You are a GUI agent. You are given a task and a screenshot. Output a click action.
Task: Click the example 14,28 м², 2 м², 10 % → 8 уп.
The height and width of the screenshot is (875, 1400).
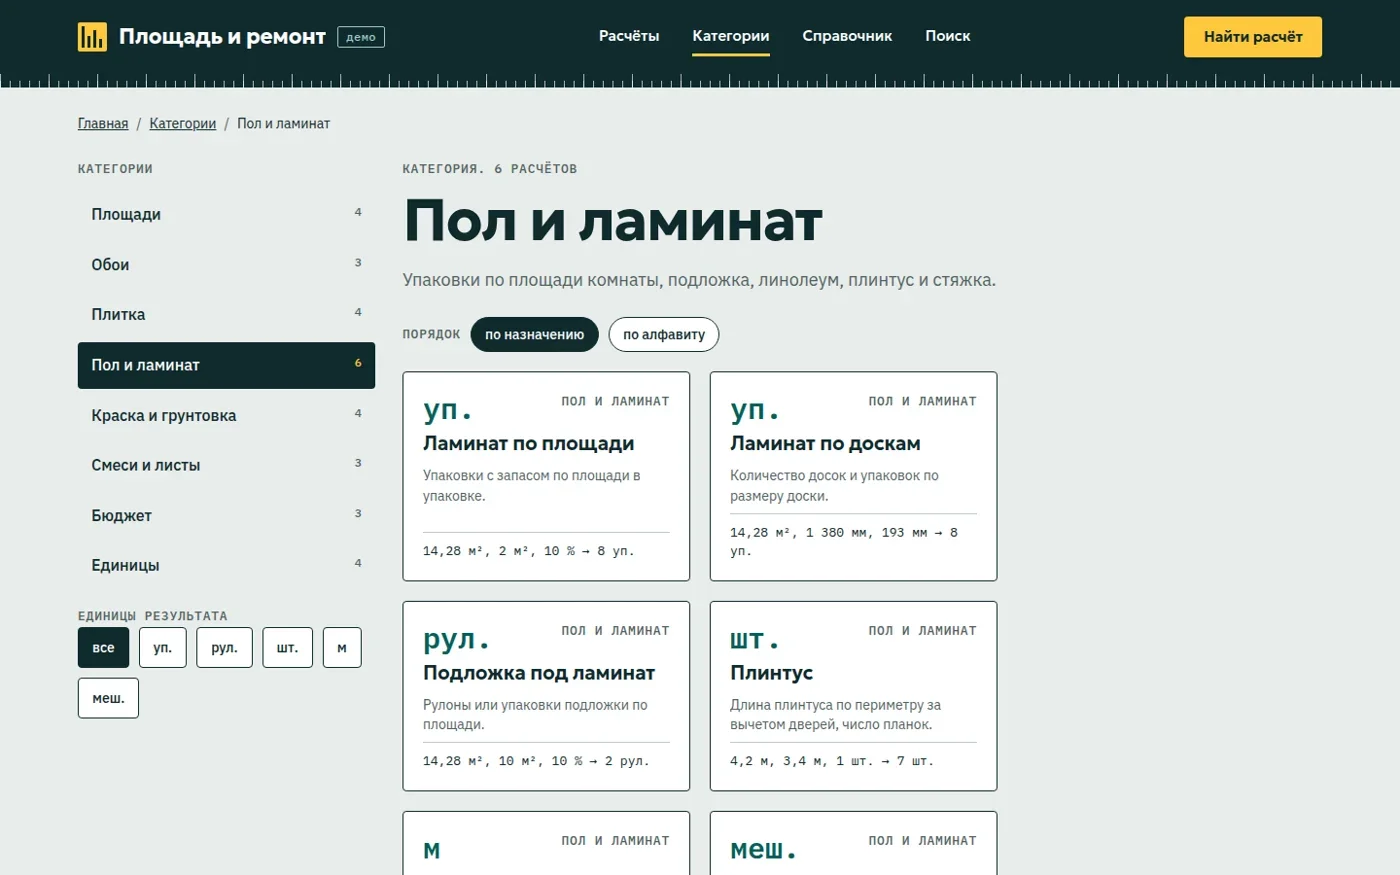[529, 551]
